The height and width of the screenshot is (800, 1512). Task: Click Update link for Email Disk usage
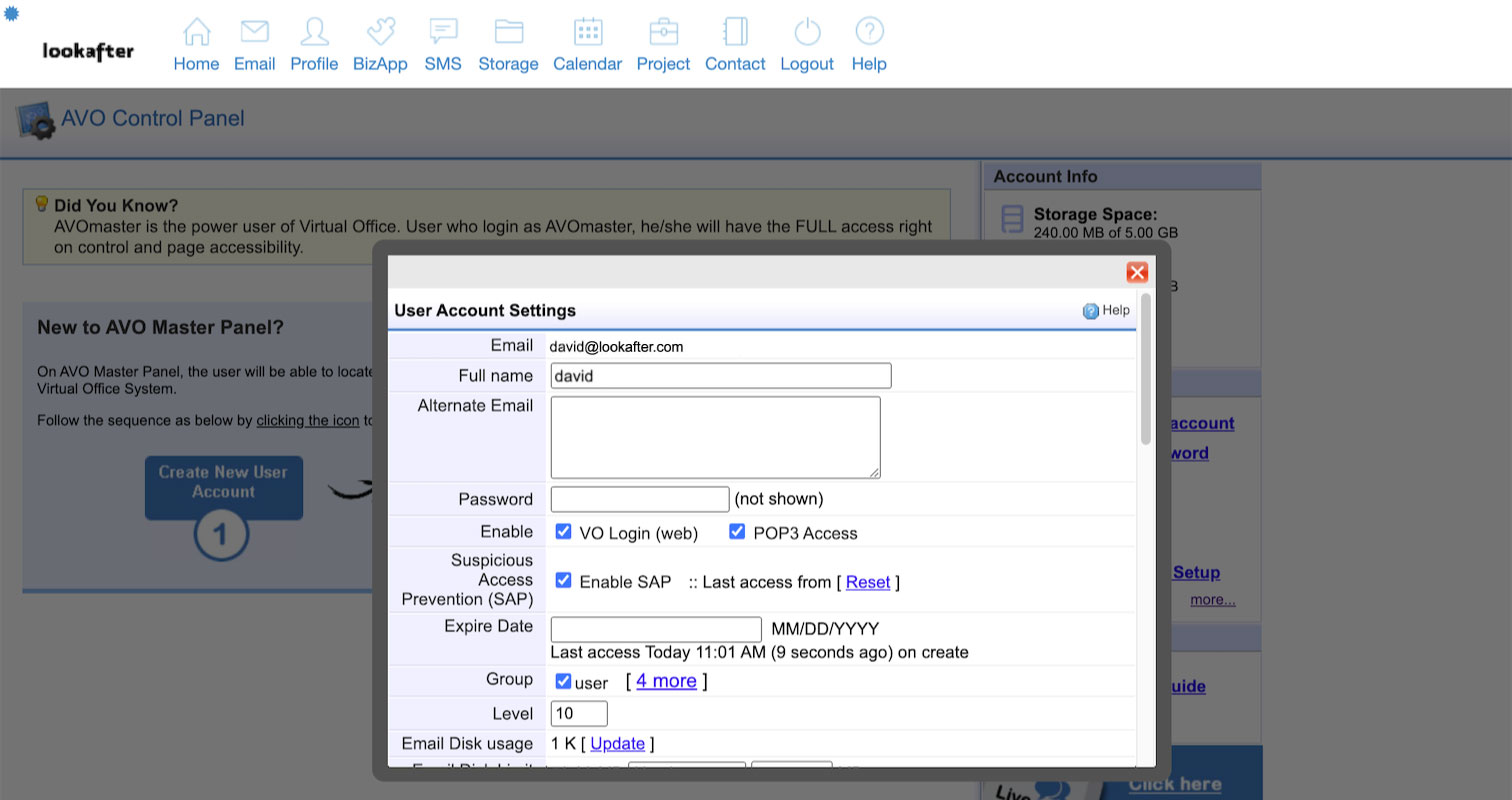pyautogui.click(x=617, y=744)
